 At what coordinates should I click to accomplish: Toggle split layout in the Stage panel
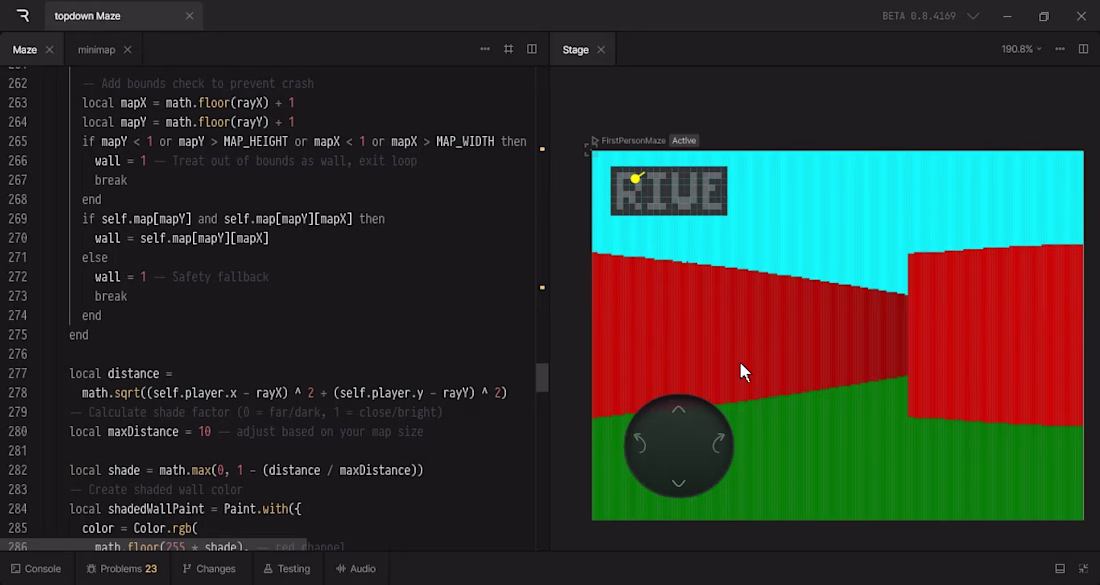(1083, 49)
